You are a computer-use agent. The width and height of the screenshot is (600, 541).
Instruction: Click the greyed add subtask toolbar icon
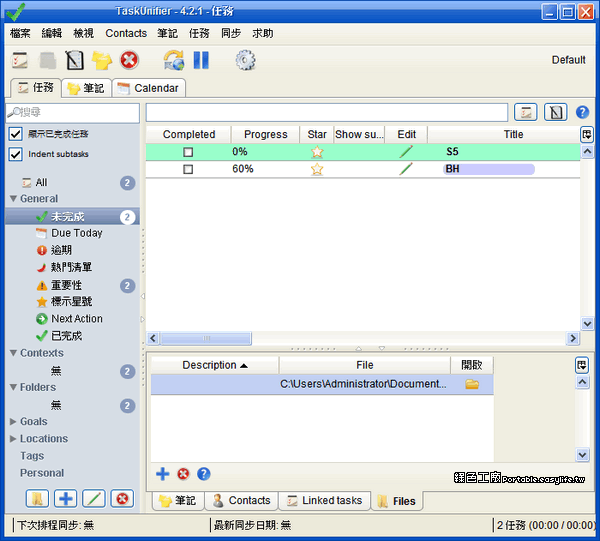click(48, 60)
